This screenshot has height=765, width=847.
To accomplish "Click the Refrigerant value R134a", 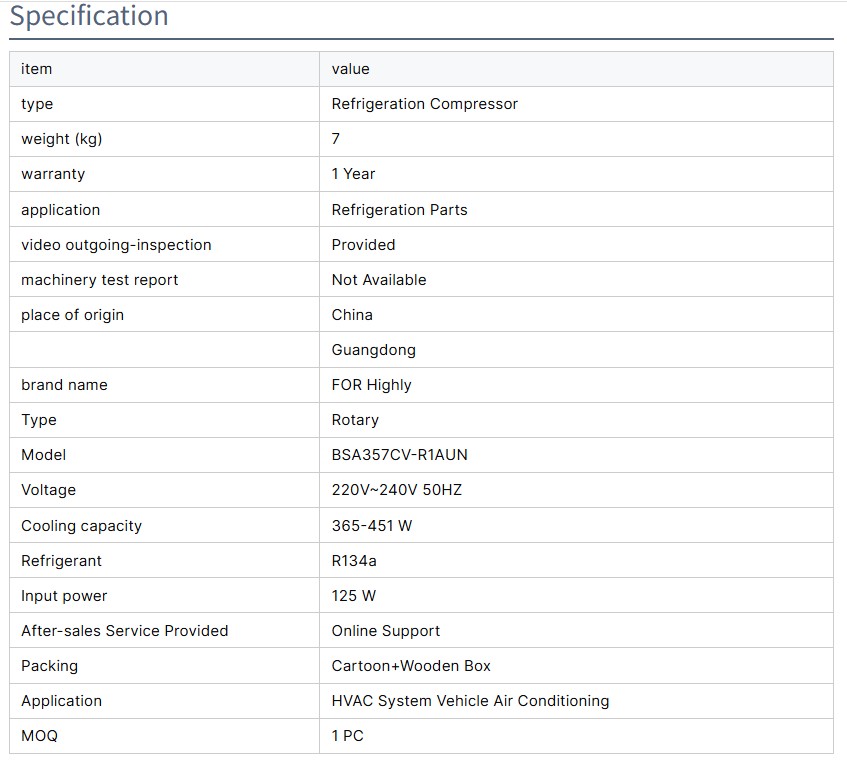I will click(x=354, y=561).
